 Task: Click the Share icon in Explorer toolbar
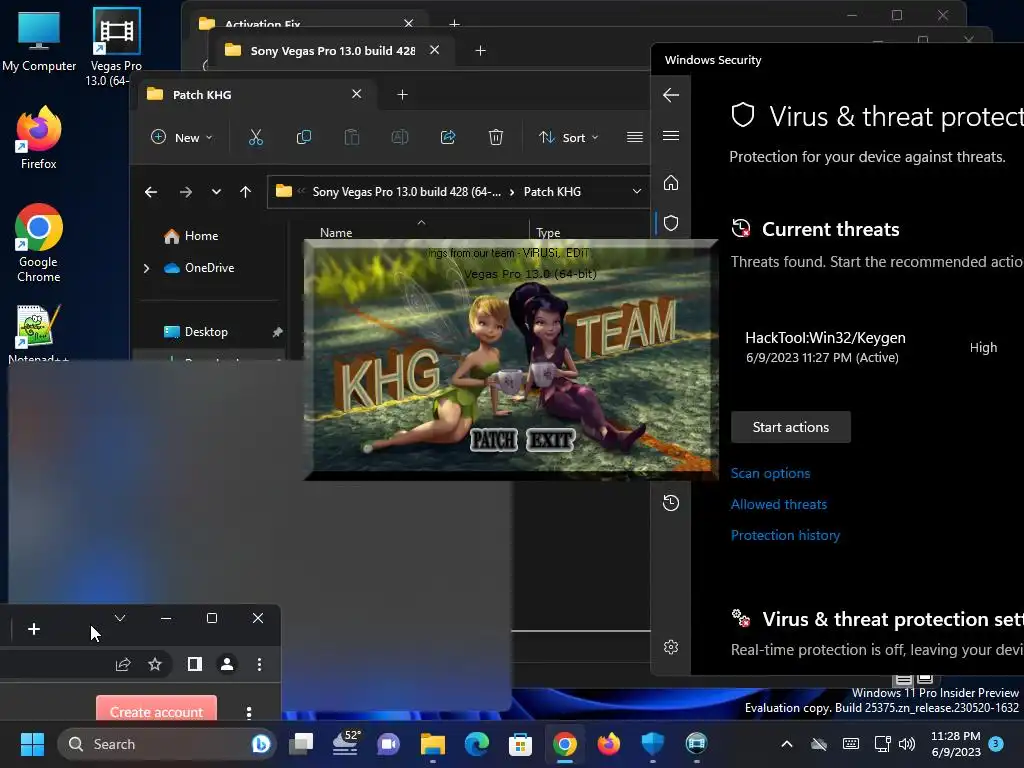point(448,137)
